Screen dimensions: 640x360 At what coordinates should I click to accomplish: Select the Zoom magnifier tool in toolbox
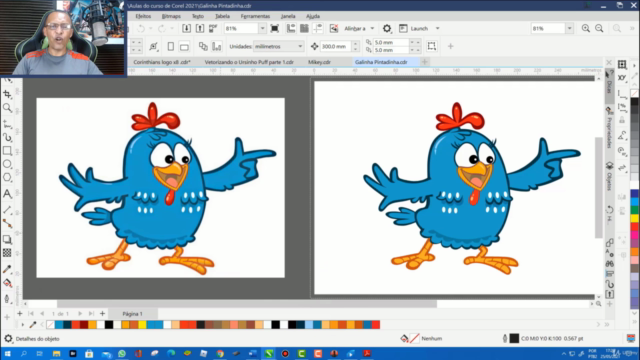point(7,108)
